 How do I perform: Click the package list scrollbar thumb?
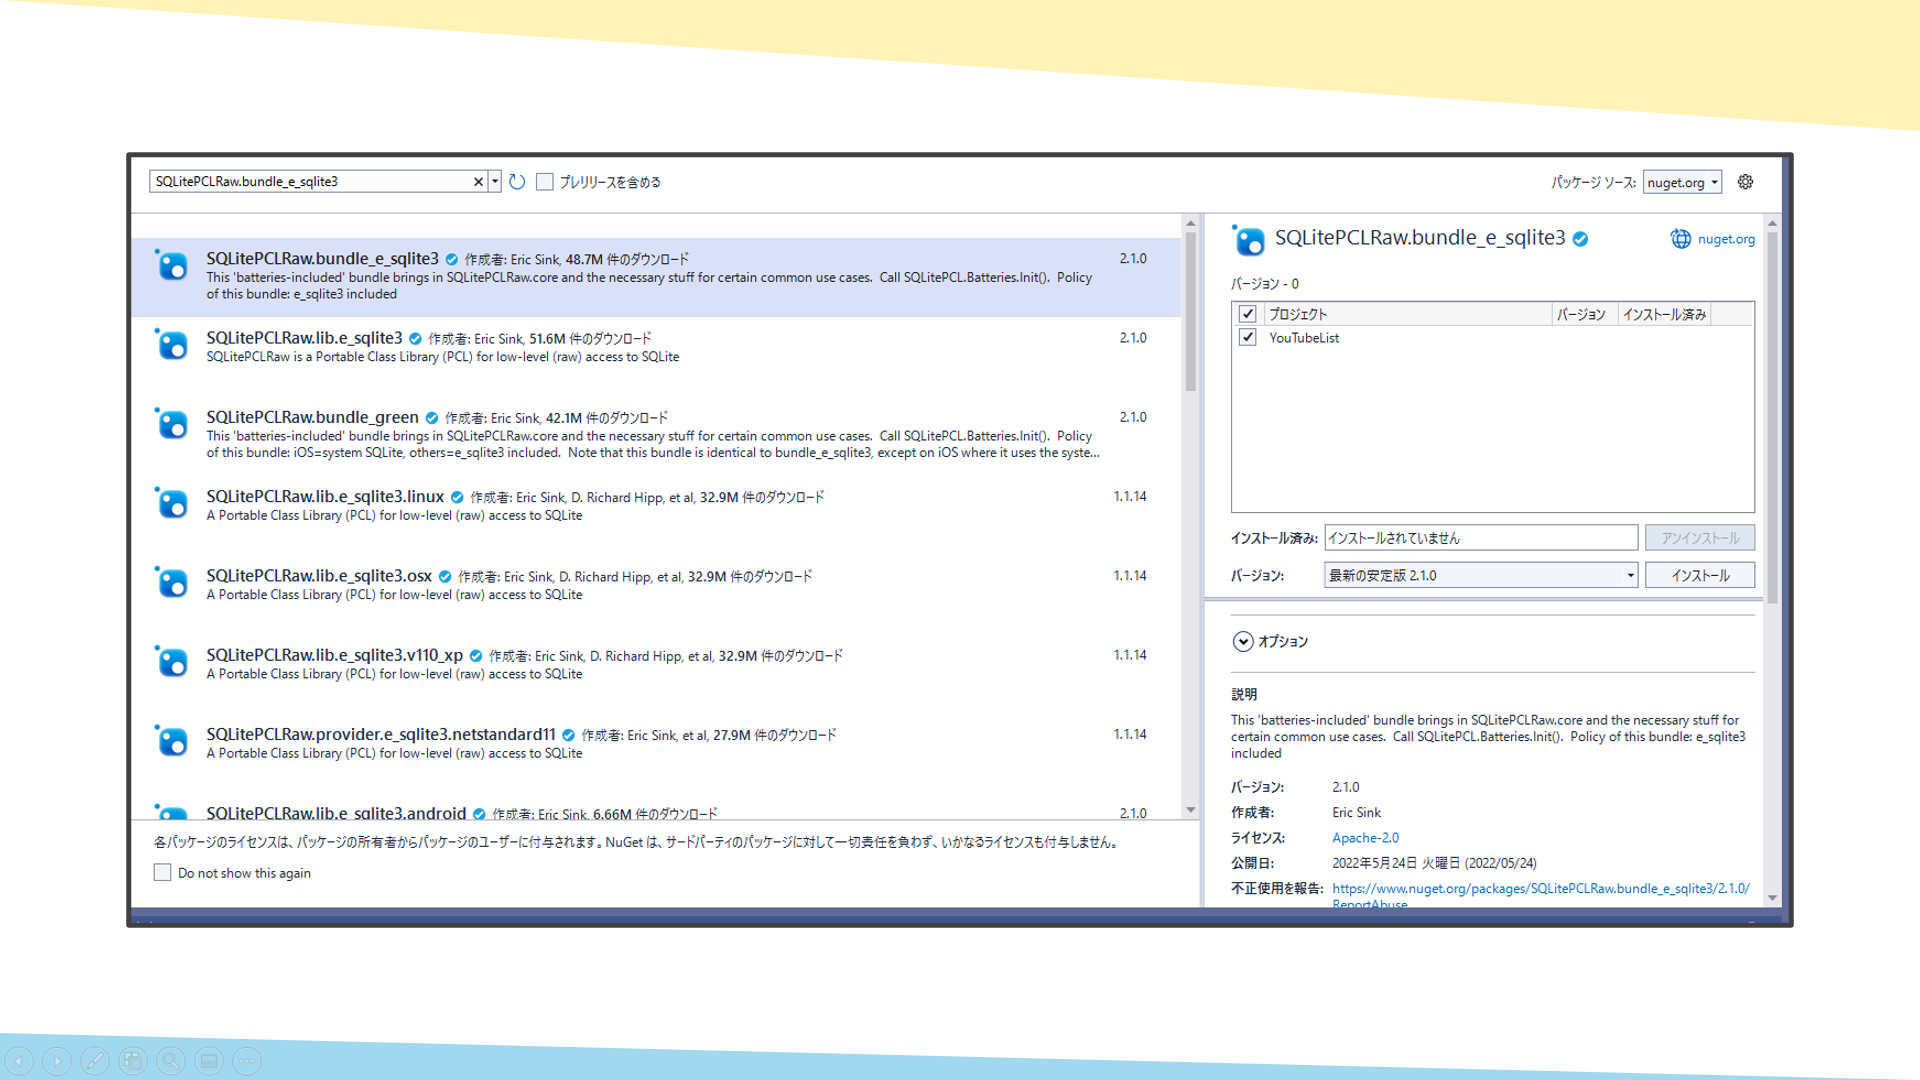[x=1190, y=311]
